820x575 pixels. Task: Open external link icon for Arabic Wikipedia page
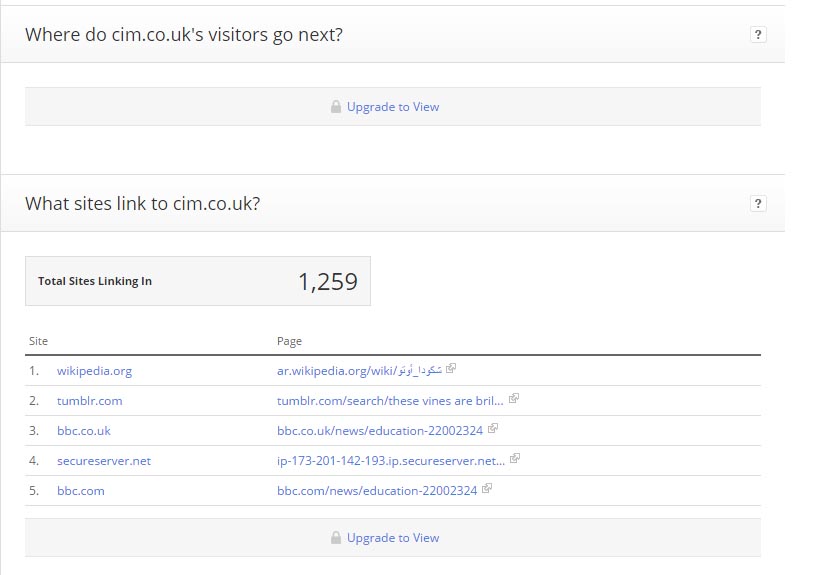pos(451,369)
